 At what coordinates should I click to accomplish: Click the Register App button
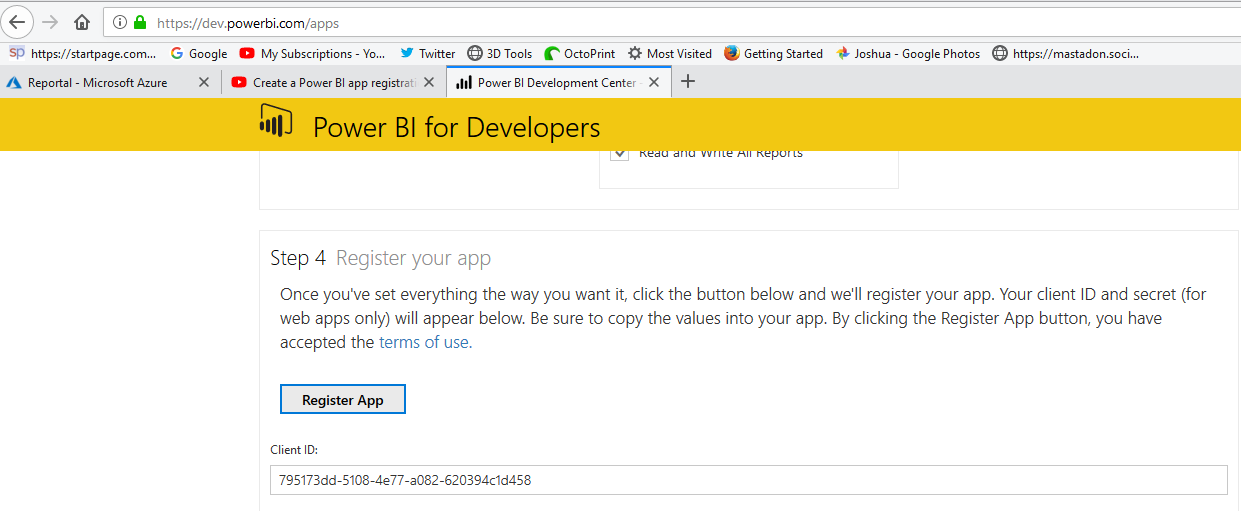point(343,399)
